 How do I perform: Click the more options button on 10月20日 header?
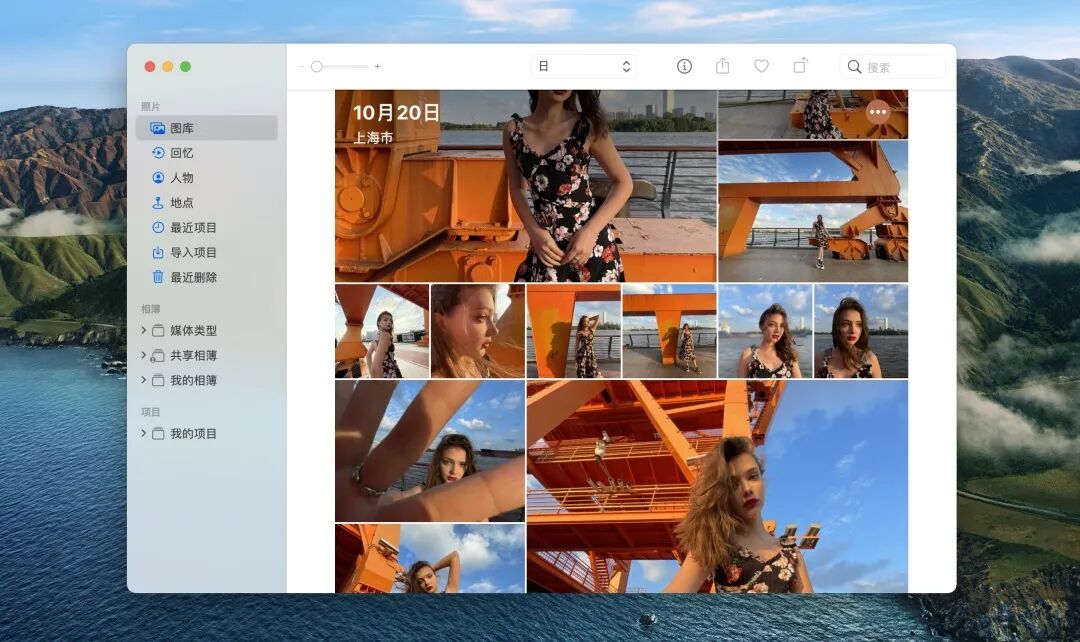[878, 112]
